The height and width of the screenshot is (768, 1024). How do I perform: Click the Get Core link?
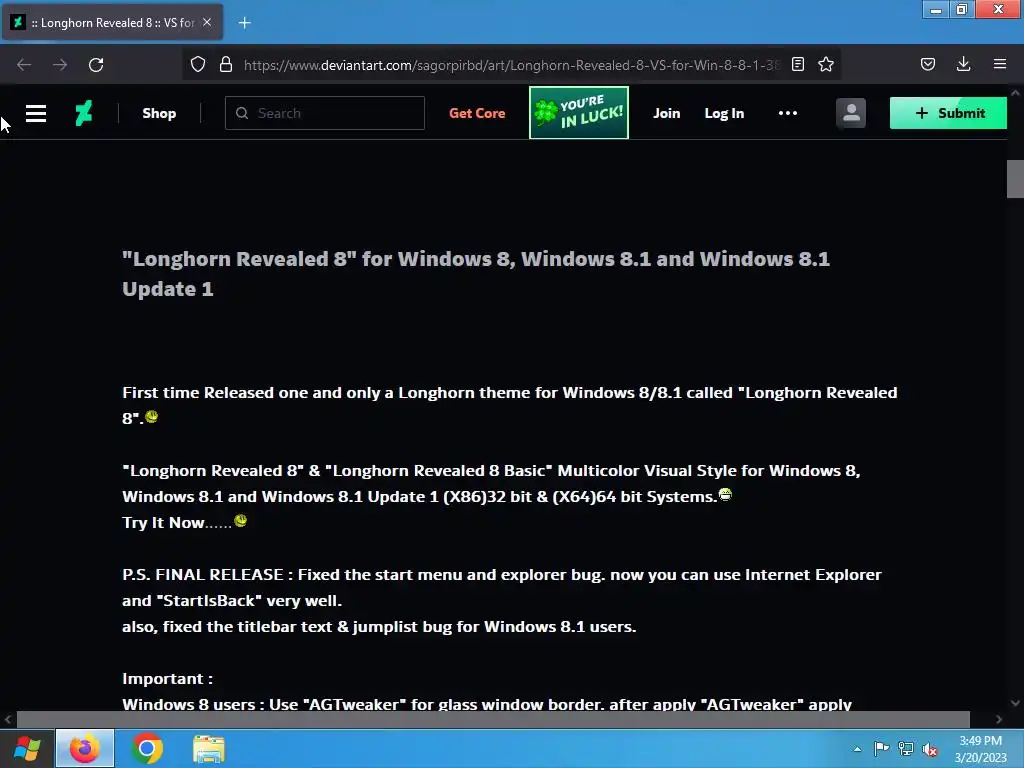477,113
